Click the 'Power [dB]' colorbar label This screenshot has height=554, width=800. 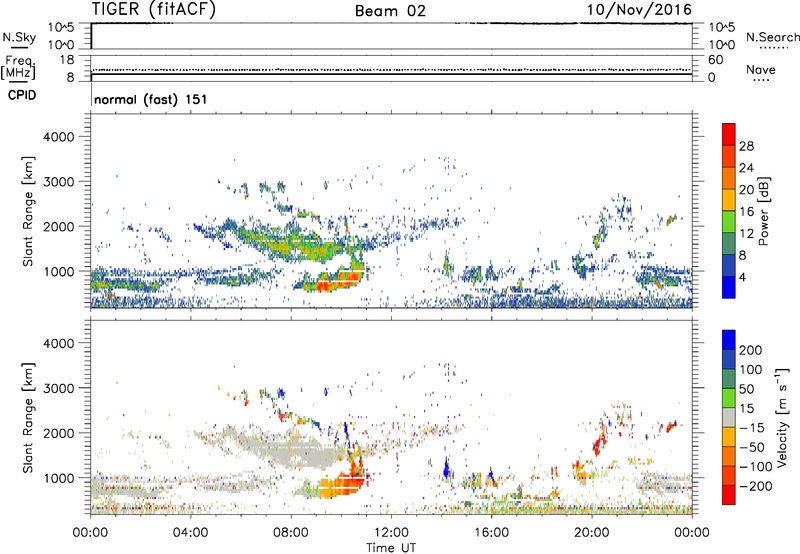[x=763, y=211]
